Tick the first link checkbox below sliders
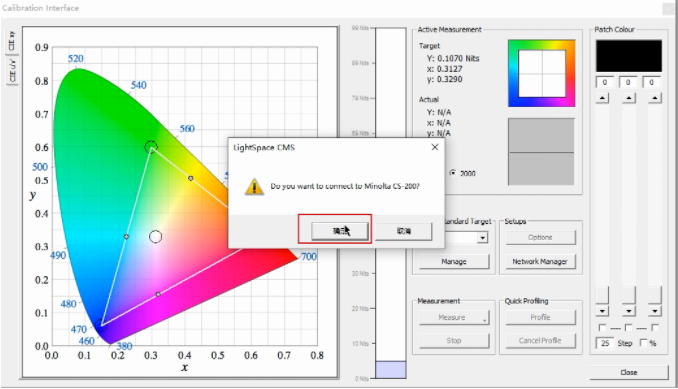678x389 pixels. click(x=602, y=328)
